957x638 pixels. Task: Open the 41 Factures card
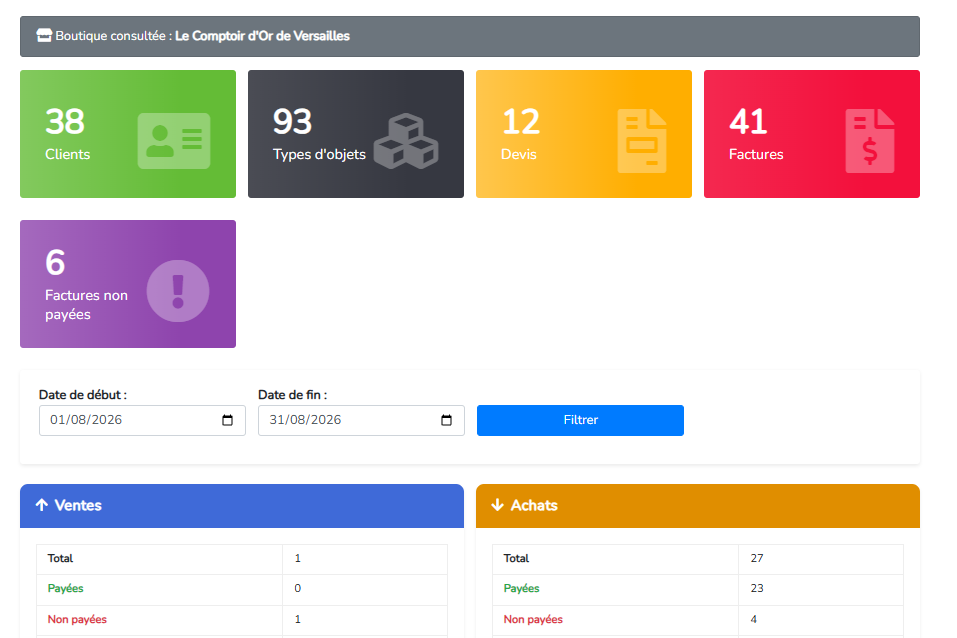coord(812,134)
